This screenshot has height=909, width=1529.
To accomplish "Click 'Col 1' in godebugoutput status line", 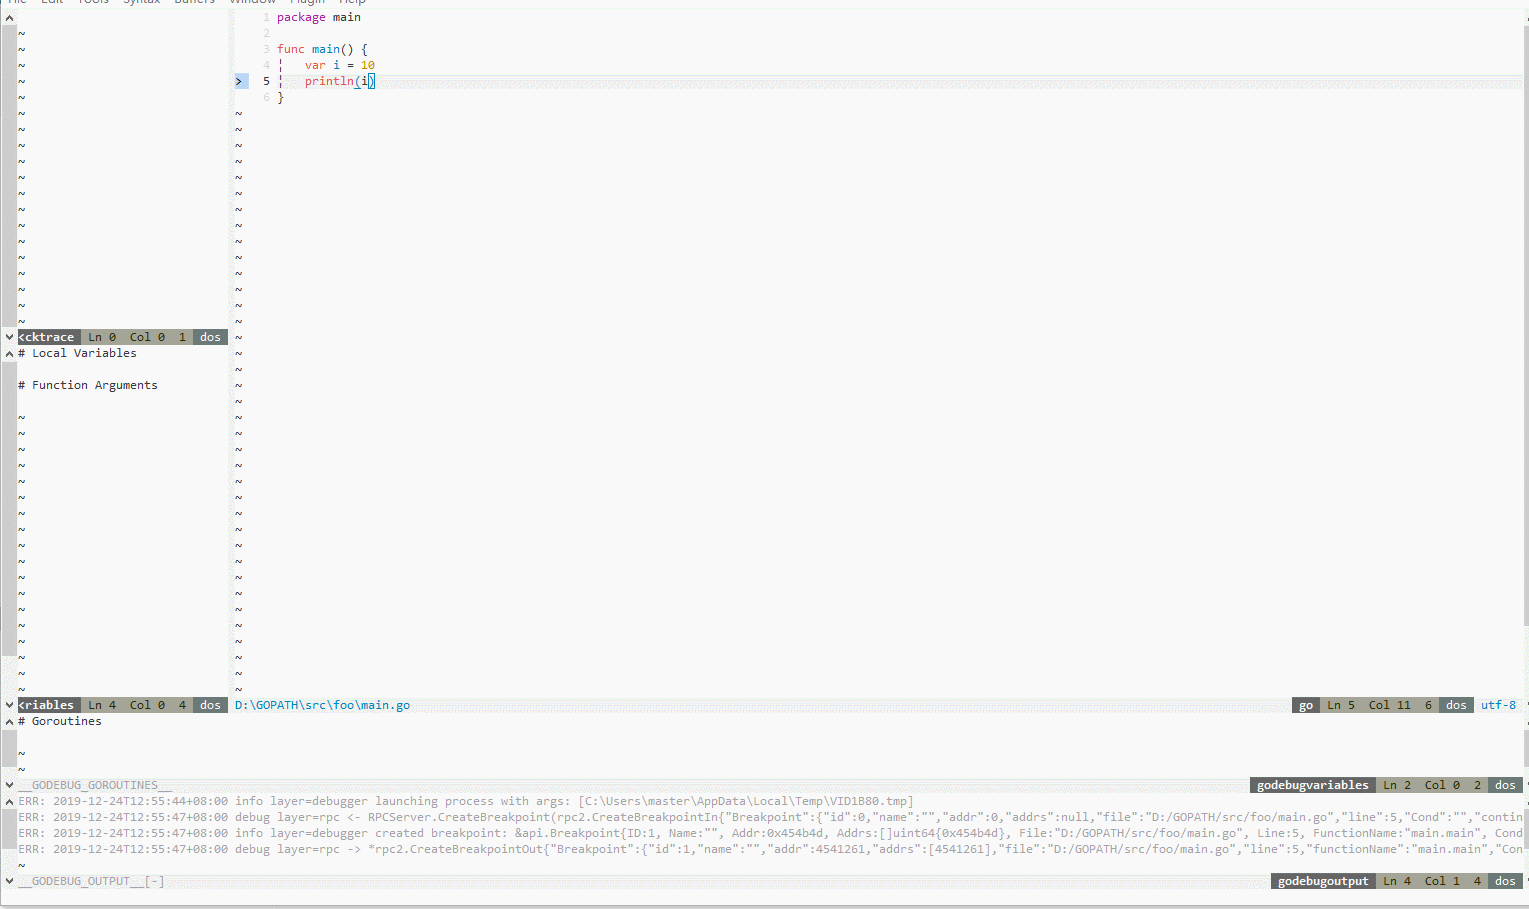I will 1442,881.
